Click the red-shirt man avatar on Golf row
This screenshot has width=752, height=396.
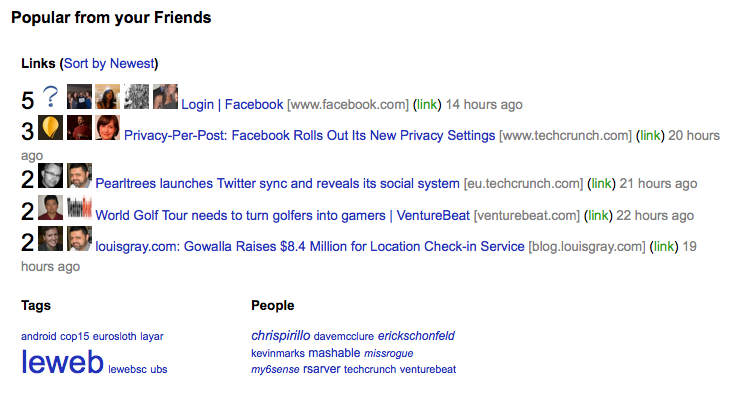(x=50, y=208)
